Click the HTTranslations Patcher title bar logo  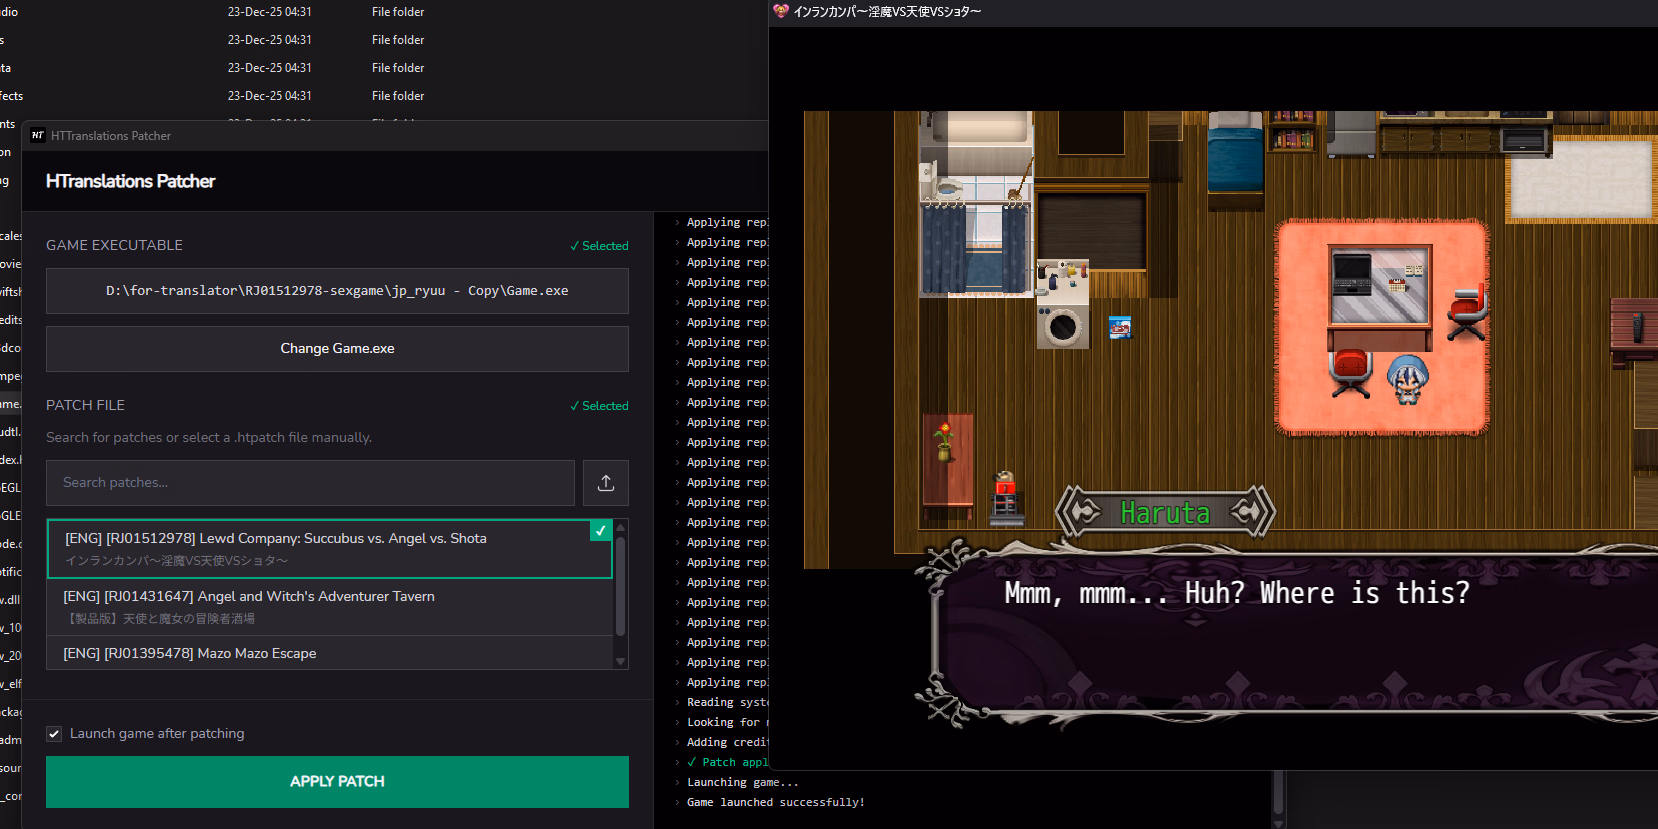click(38, 136)
